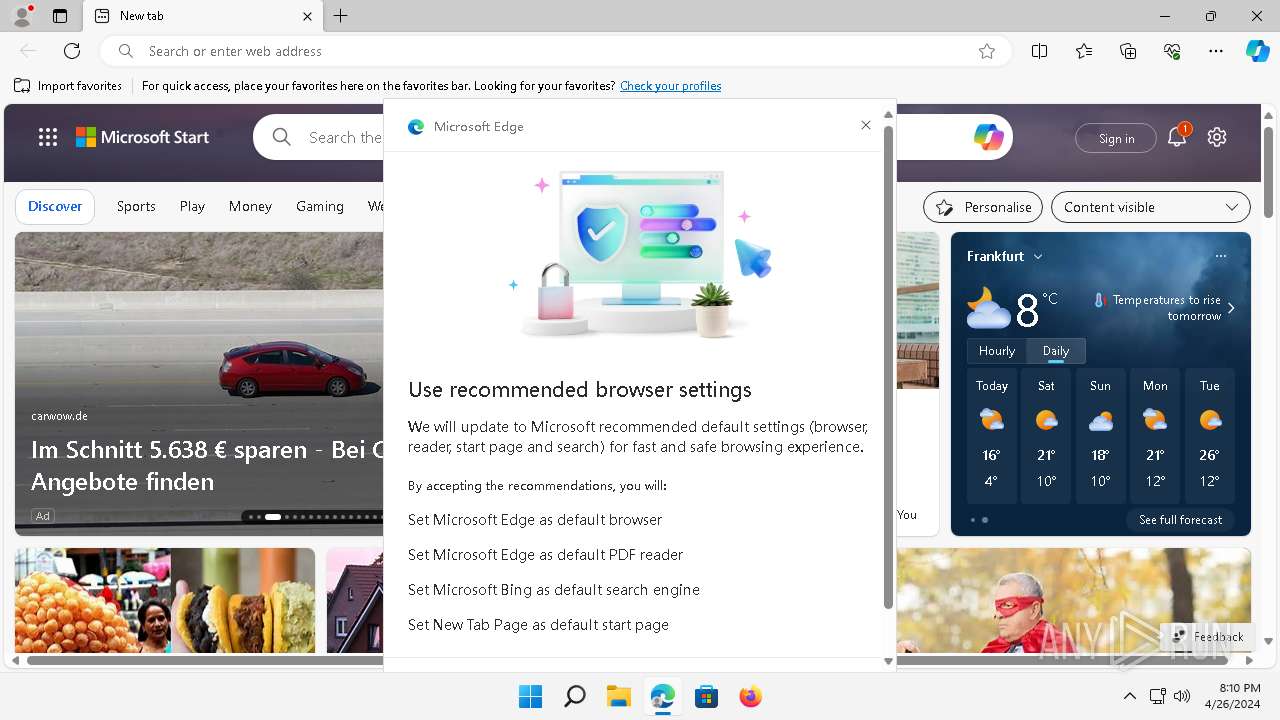The image size is (1280, 720).
Task: Open weather card more options menu
Action: 1221,256
